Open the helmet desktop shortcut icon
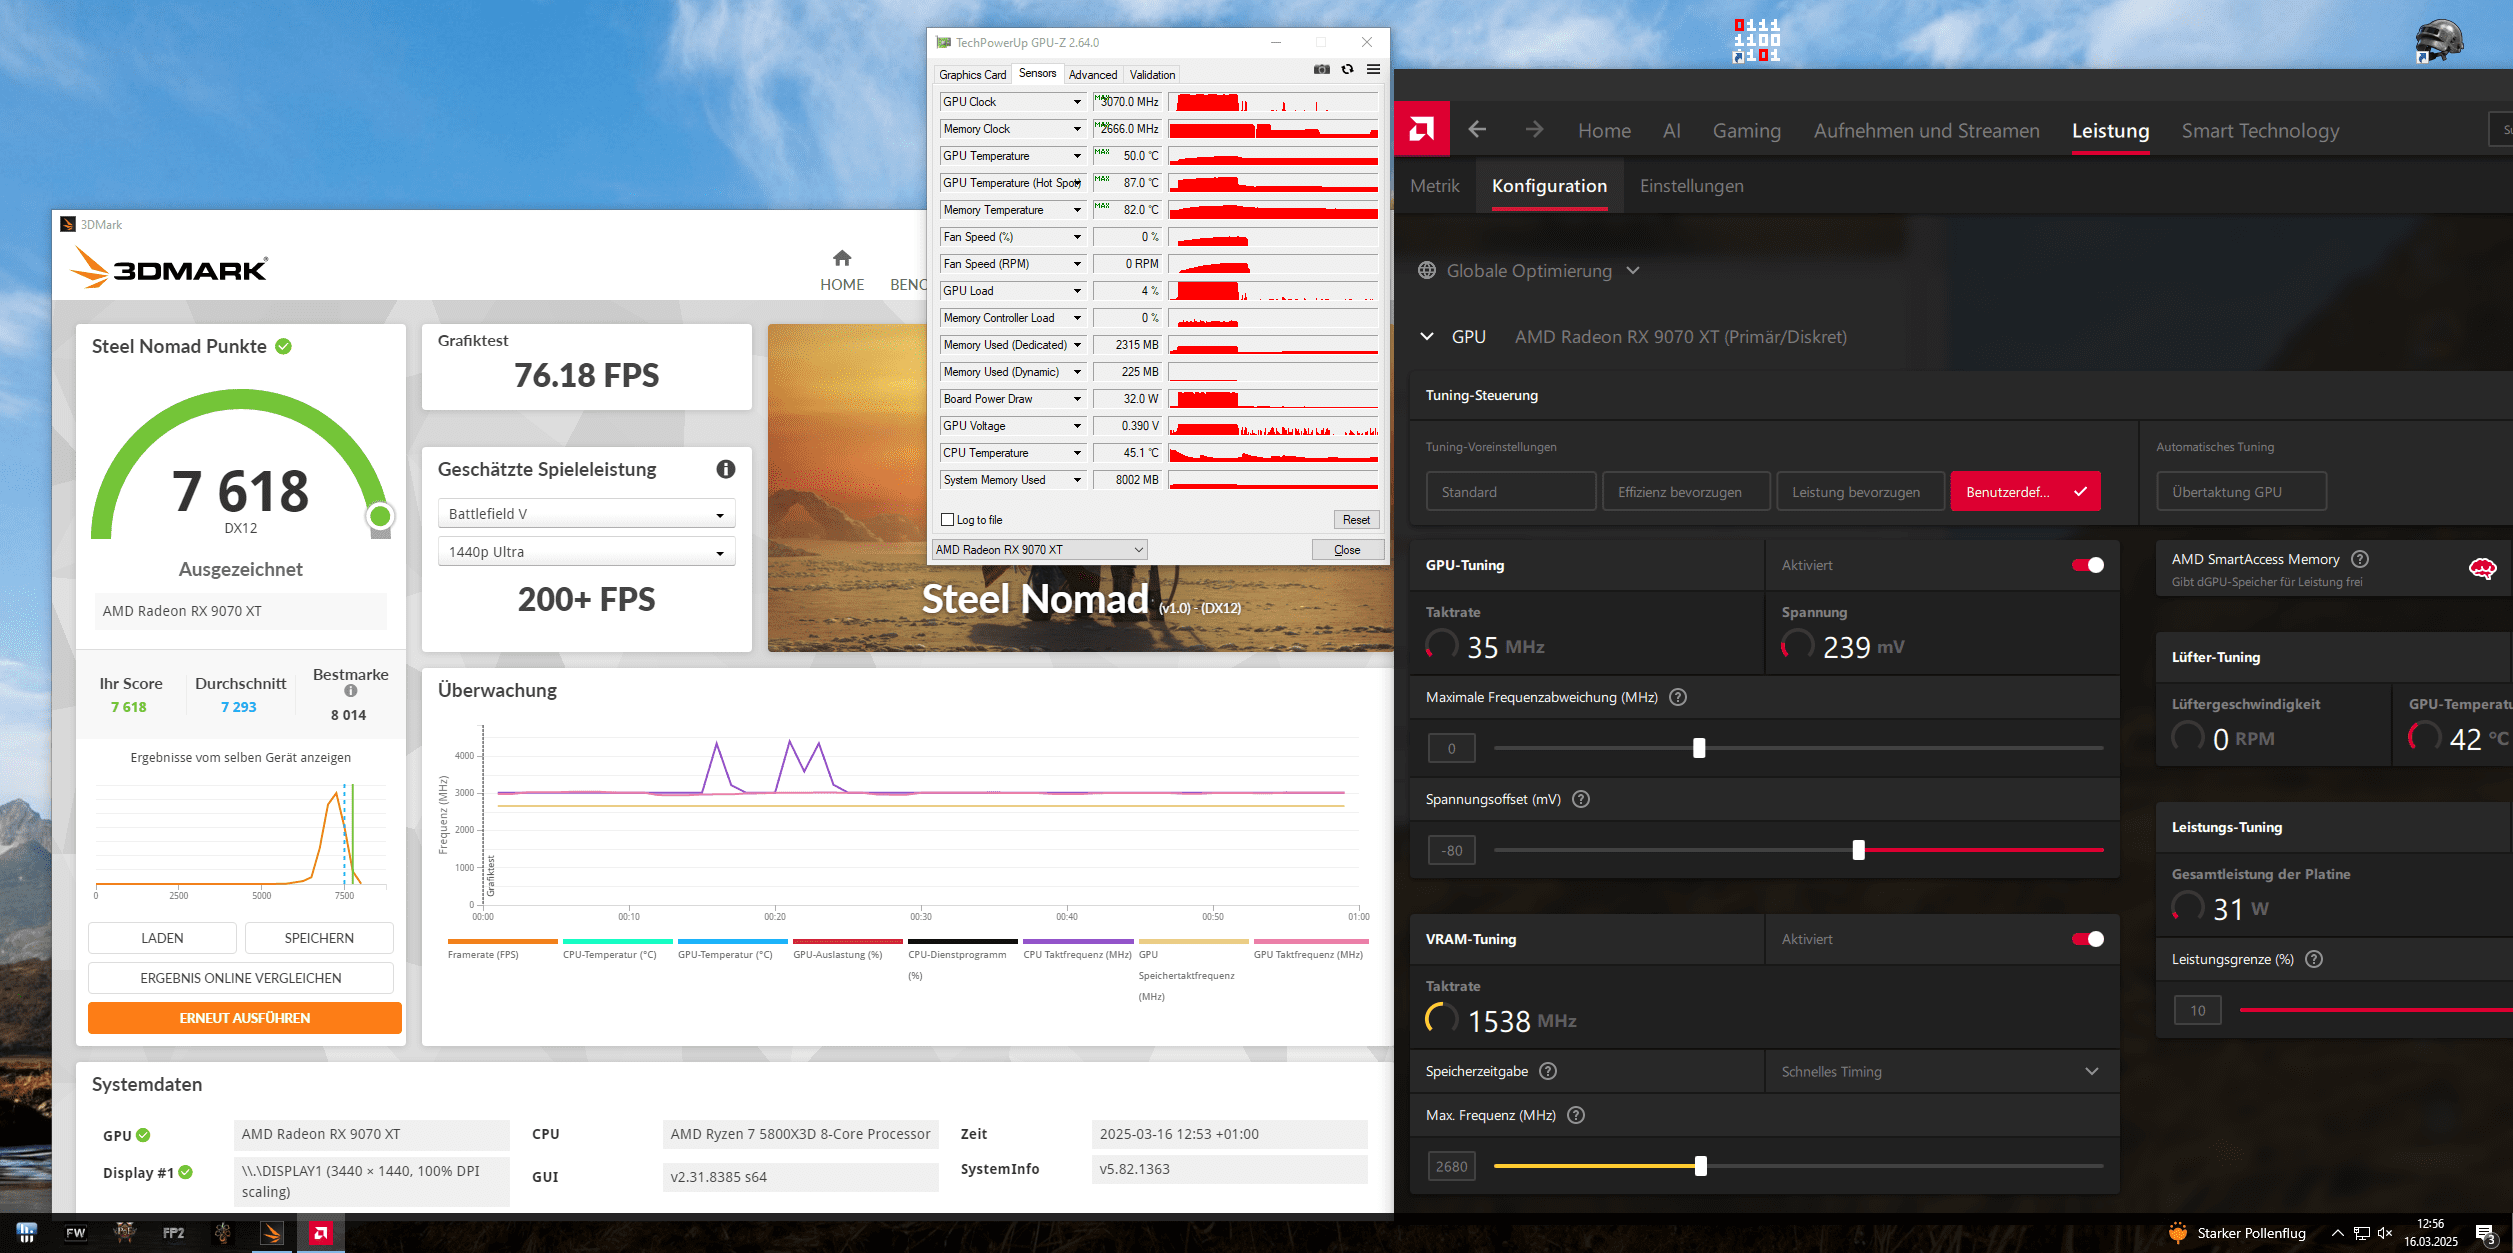Image resolution: width=2513 pixels, height=1253 pixels. (x=2438, y=41)
